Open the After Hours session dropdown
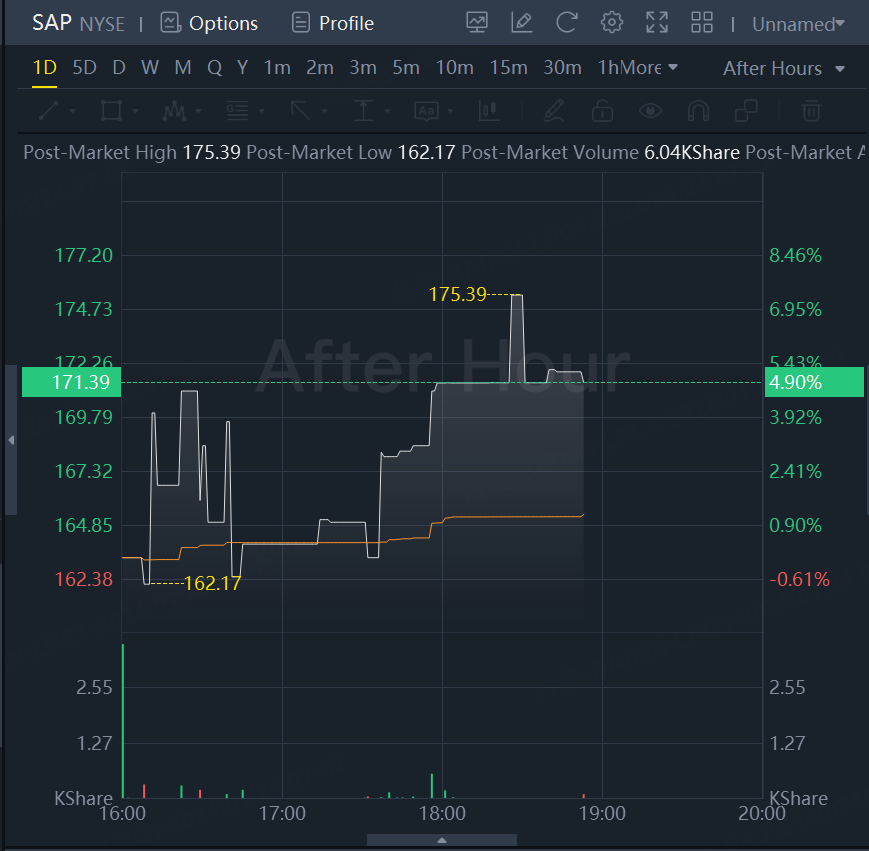Screen dimensions: 869x851 pos(784,68)
